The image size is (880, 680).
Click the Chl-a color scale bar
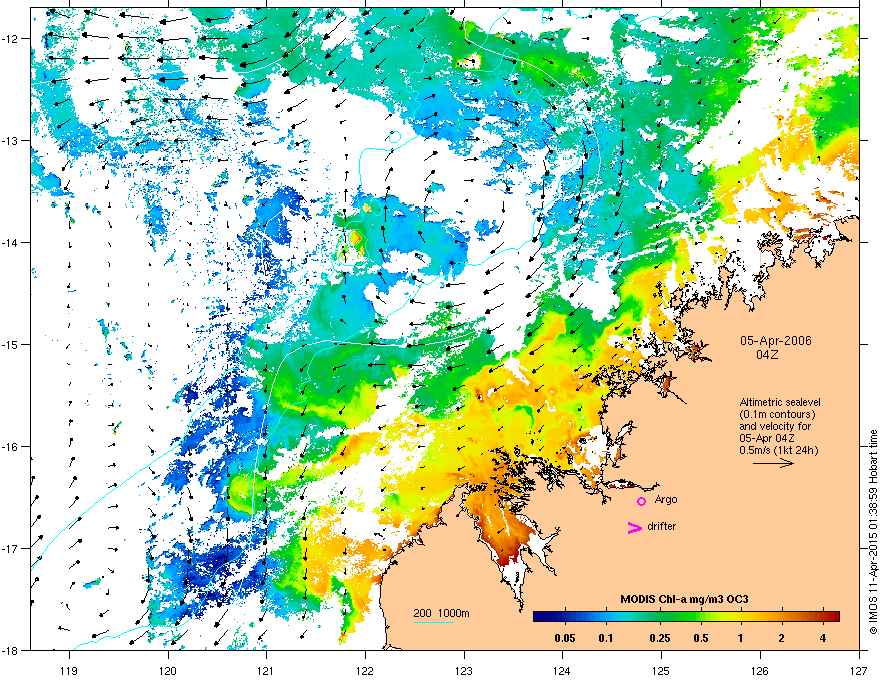[x=686, y=616]
